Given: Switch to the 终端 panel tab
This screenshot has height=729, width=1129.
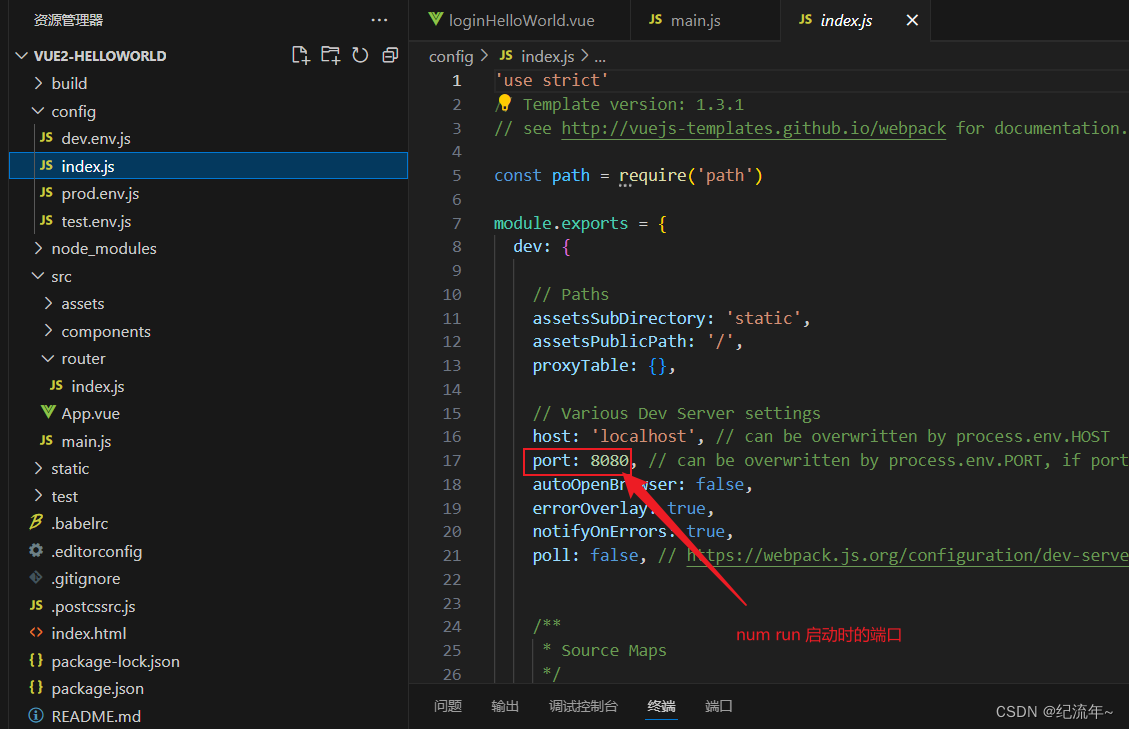Looking at the screenshot, I should click(661, 705).
